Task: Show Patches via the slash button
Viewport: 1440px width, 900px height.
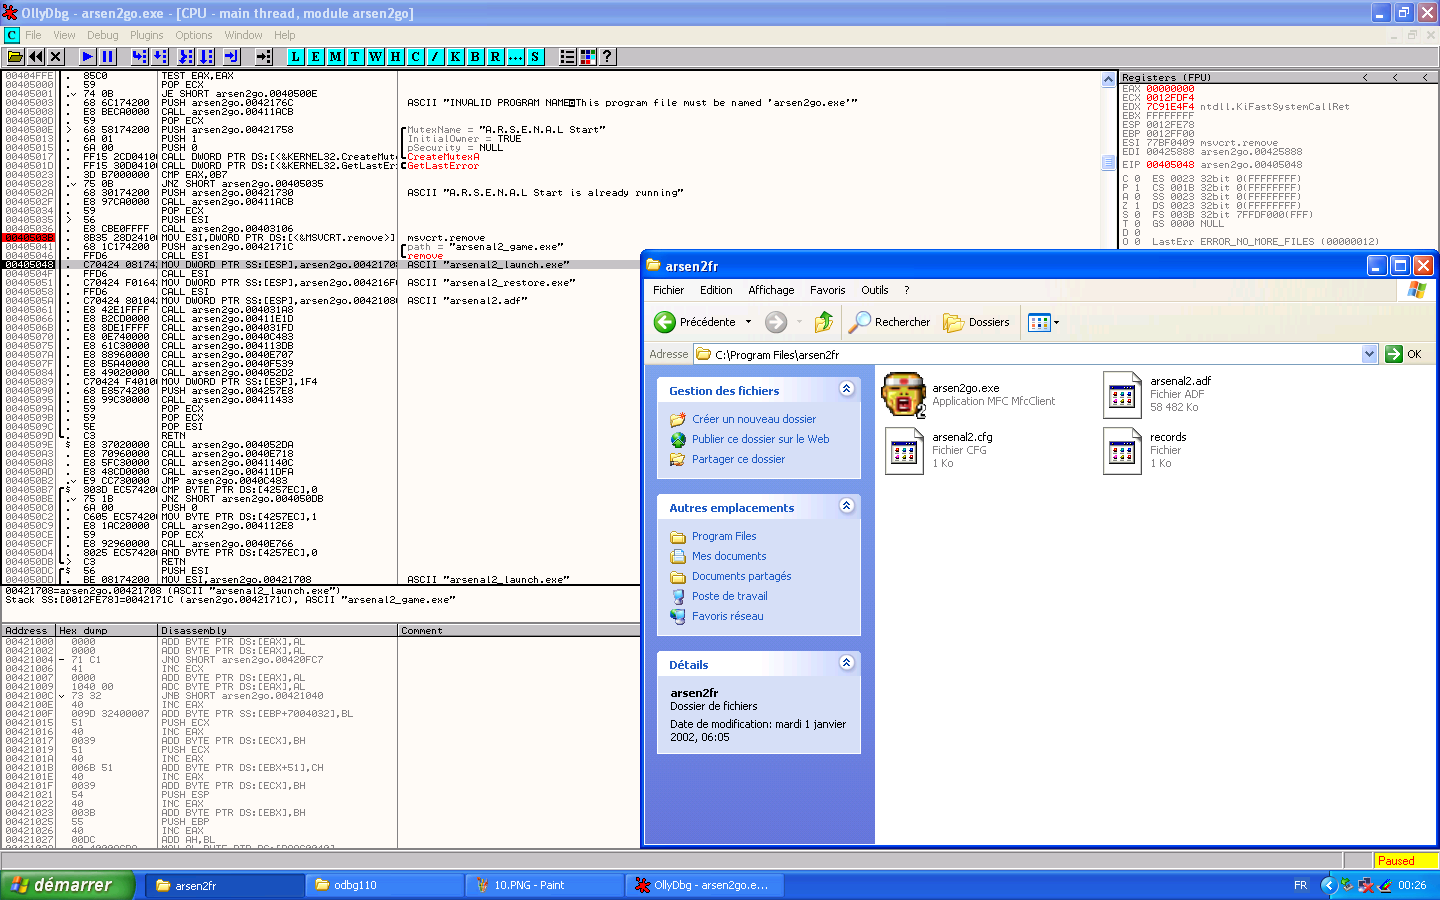Action: (x=435, y=57)
